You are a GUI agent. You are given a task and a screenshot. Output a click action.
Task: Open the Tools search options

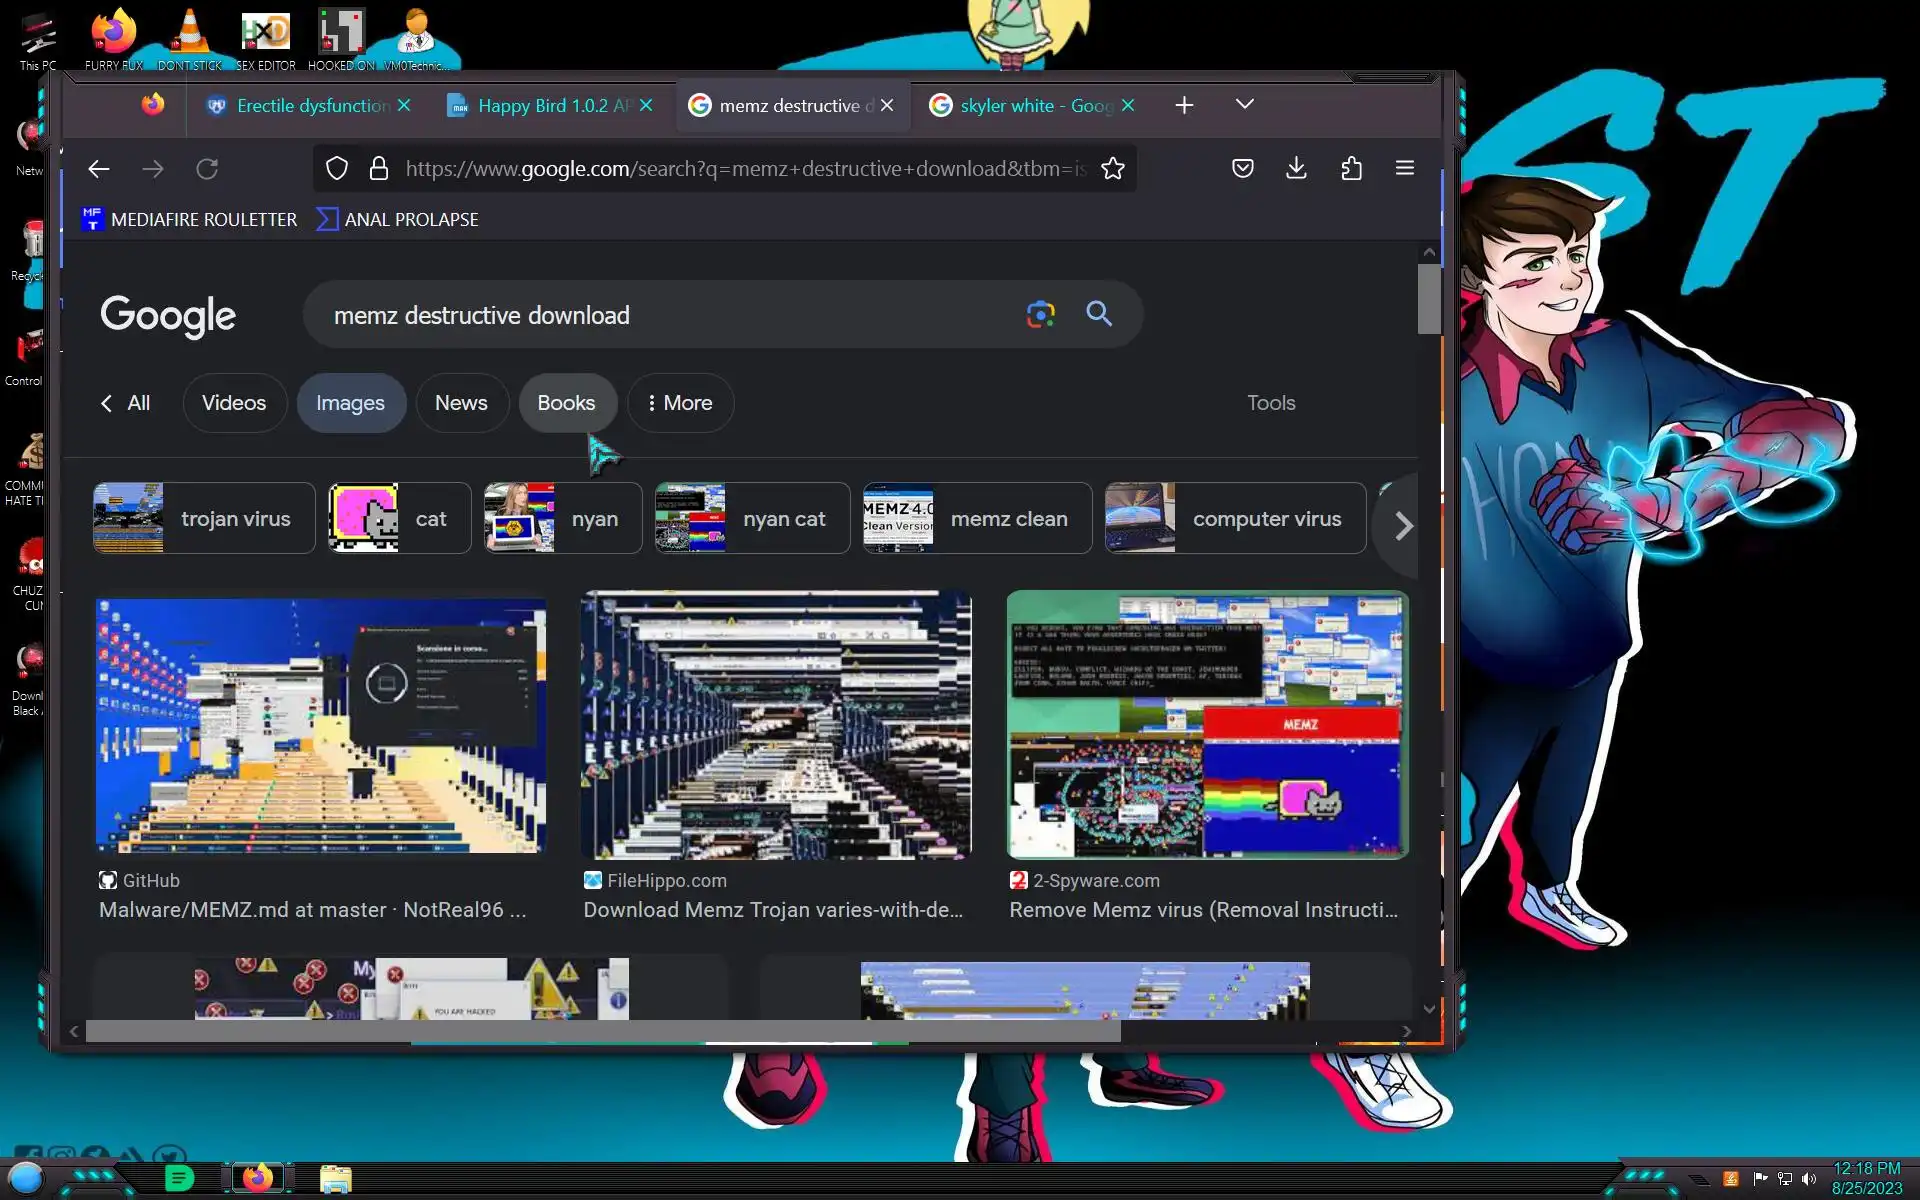1270,403
